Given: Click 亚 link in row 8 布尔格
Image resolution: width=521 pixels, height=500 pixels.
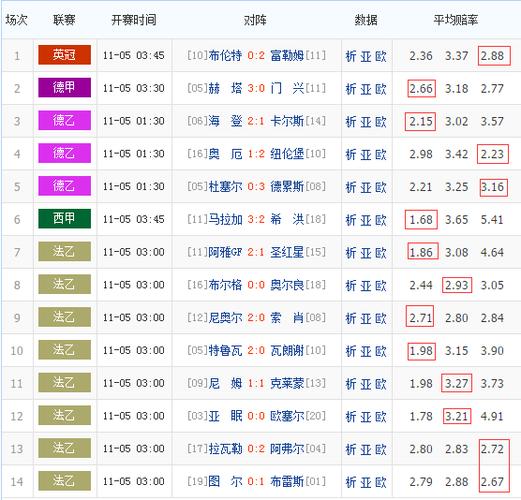Looking at the screenshot, I should (366, 285).
